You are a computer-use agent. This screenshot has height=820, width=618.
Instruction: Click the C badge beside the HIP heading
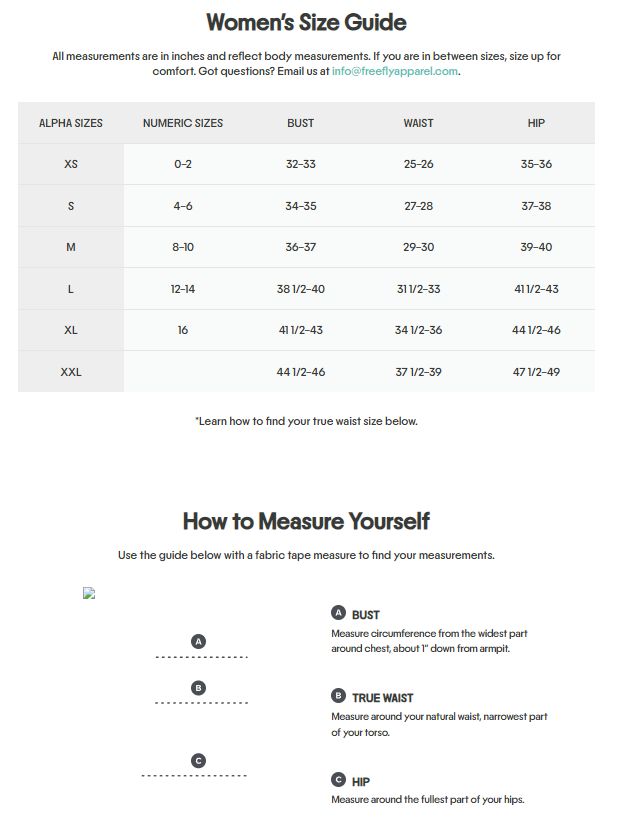point(338,780)
